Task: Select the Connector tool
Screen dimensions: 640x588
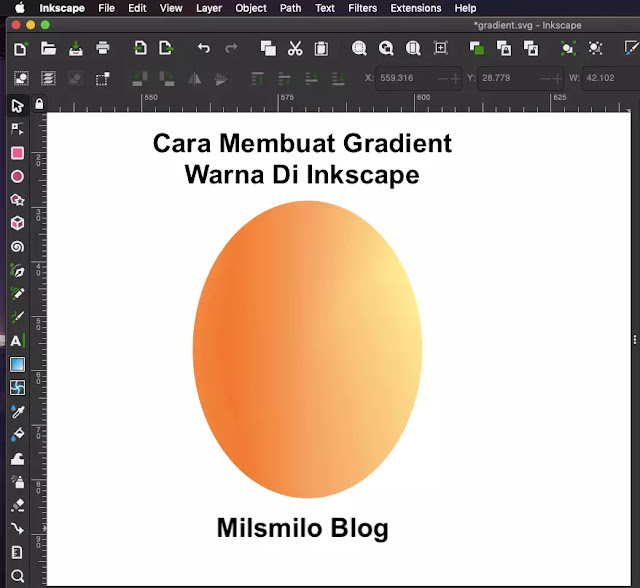Action: [18, 529]
